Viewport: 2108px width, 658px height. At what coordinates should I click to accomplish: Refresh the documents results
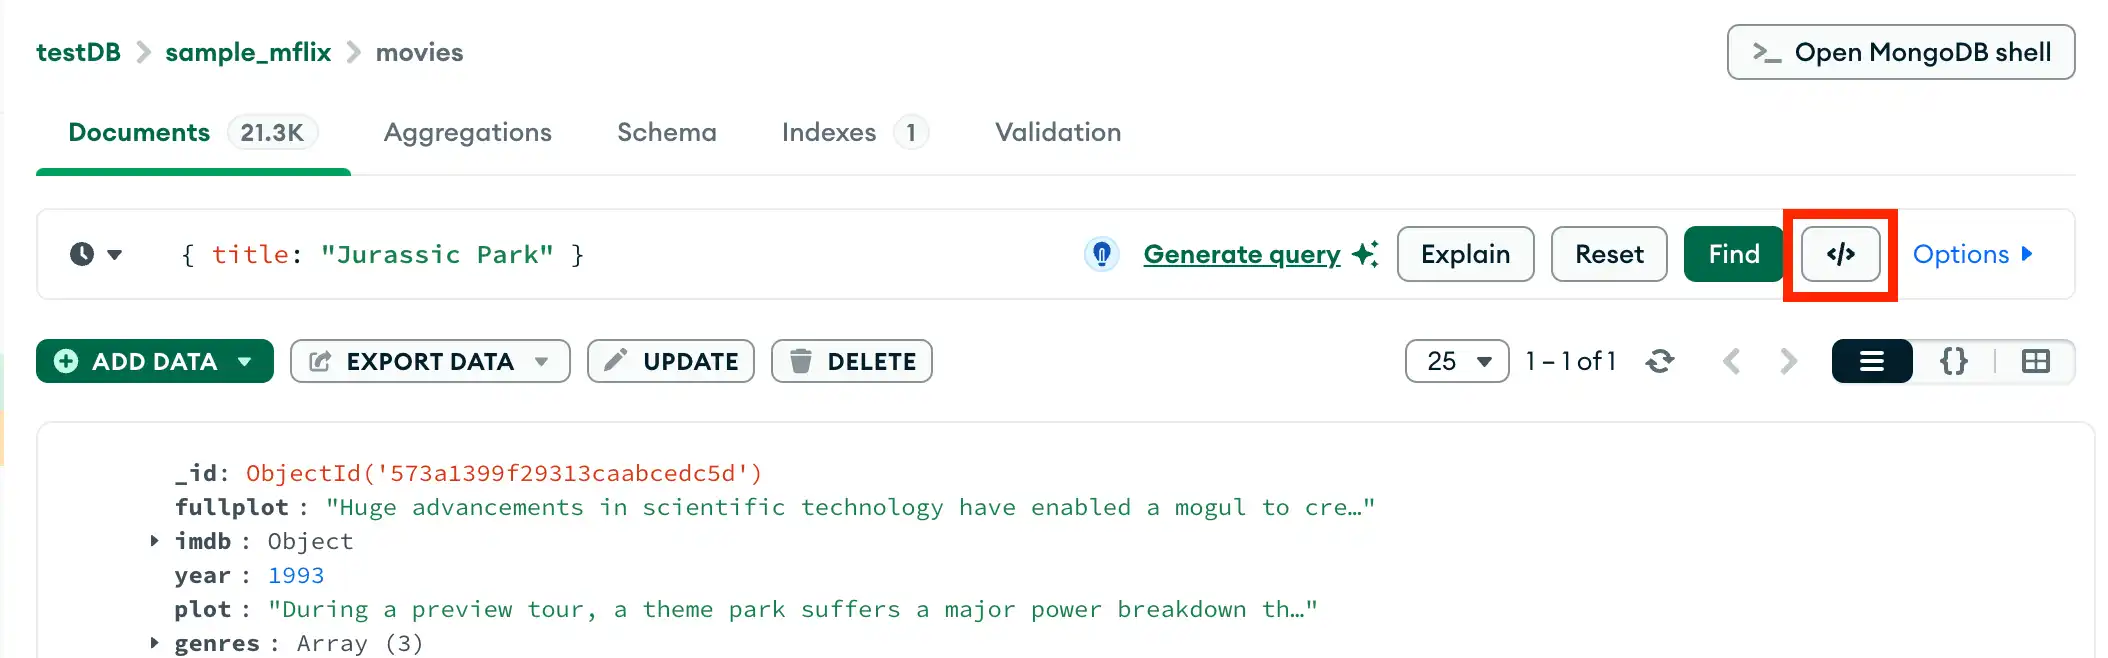click(1660, 361)
